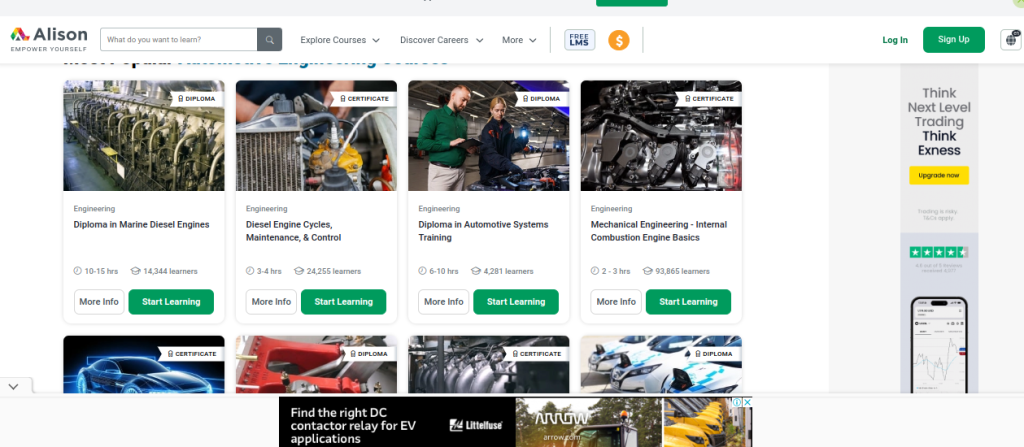
Task: Open Mechanical Engineering Internal Combustion Engine title
Action: coord(658,231)
